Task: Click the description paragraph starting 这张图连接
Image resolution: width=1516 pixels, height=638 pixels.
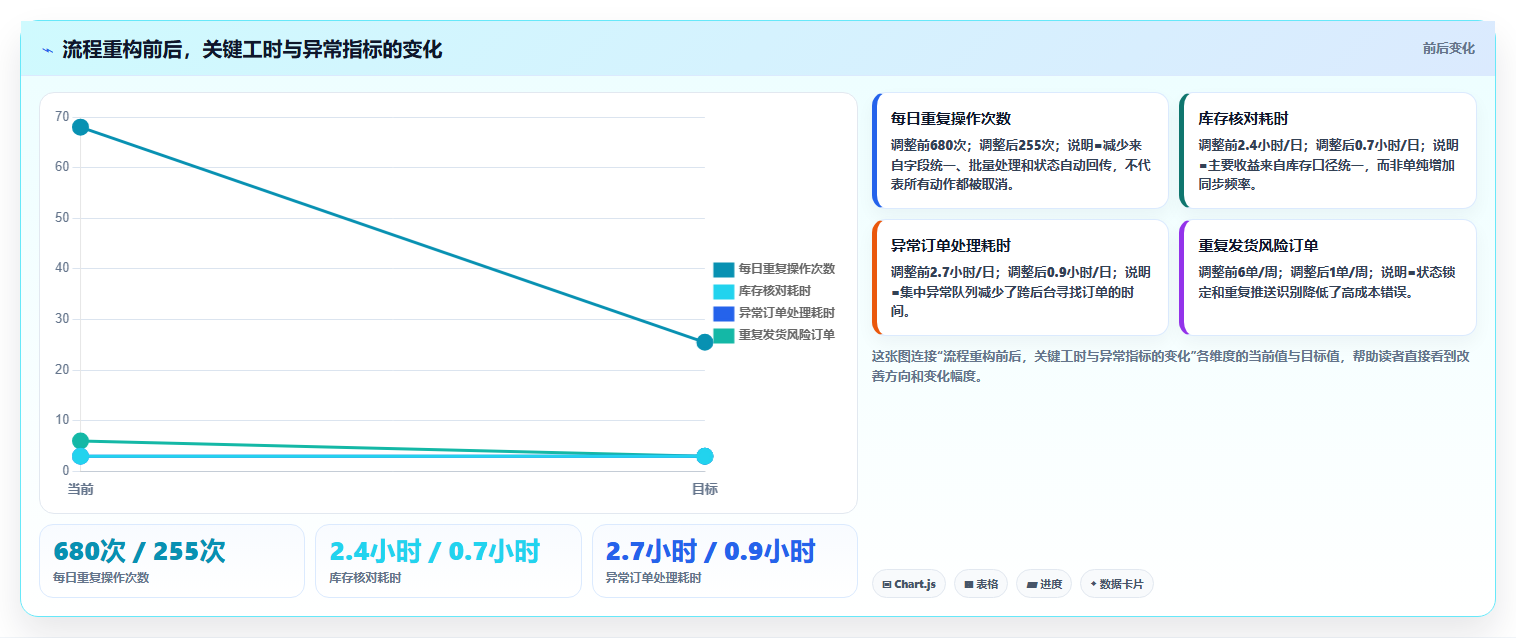Action: [x=1171, y=366]
